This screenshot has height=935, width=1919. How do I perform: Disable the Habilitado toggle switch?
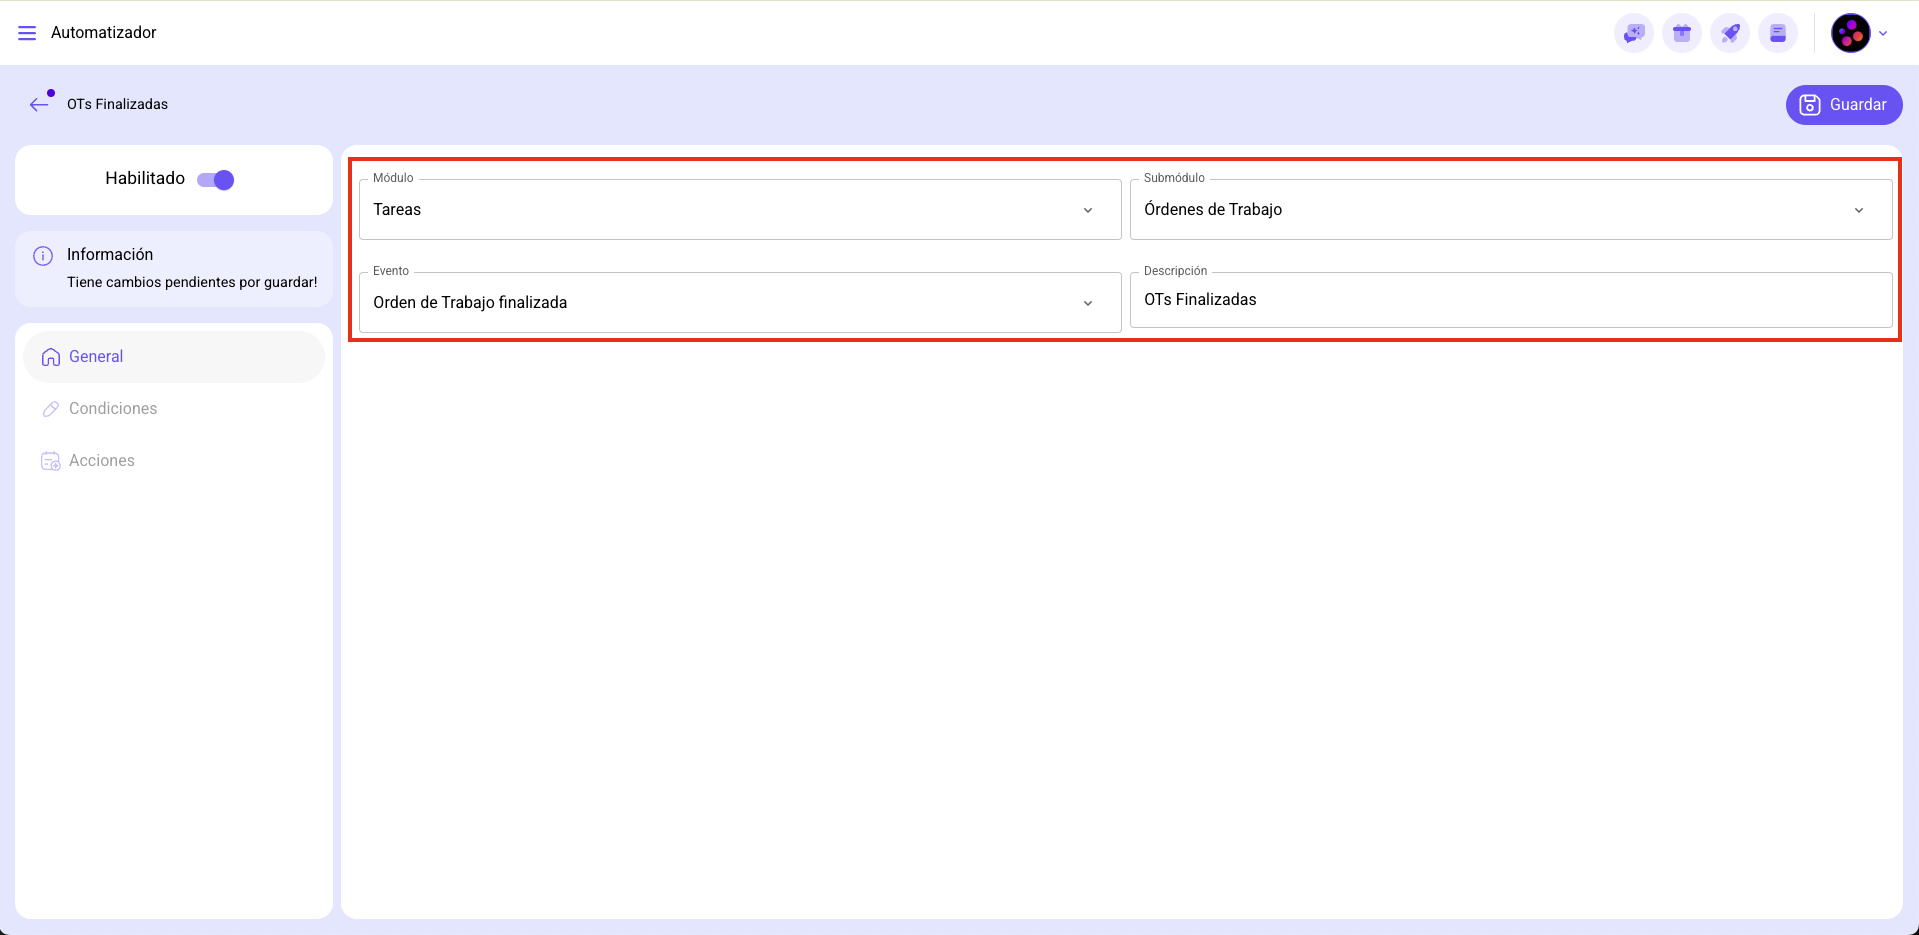coord(215,180)
